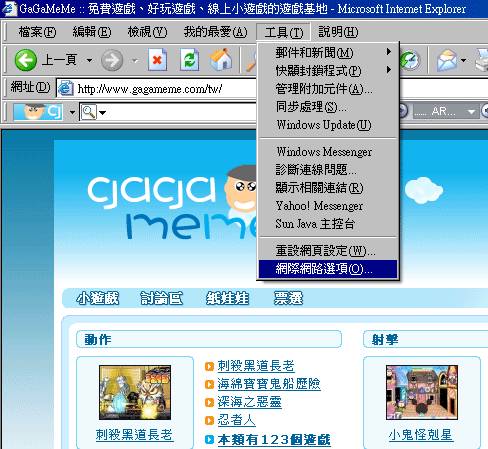This screenshot has height=449, width=488.
Task: Open the 小遊戲 site navigation tab
Action: tap(97, 298)
